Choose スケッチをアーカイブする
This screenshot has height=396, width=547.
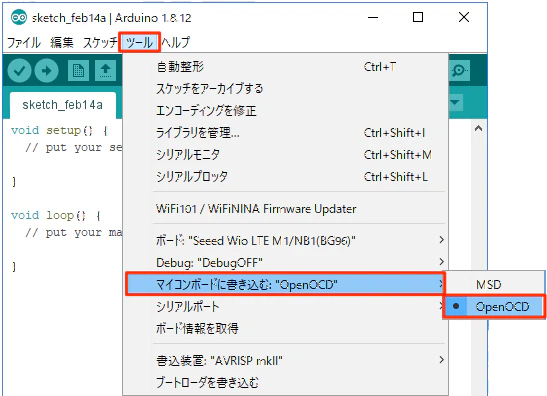click(x=285, y=89)
